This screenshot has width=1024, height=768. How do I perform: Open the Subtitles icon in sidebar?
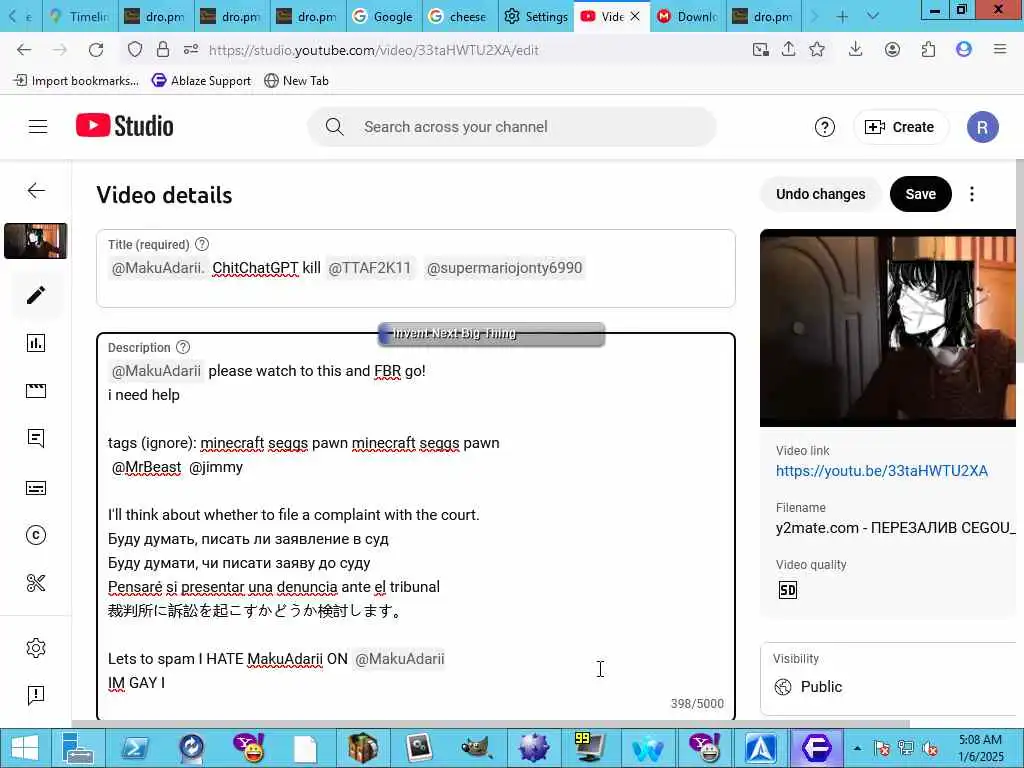[36, 487]
